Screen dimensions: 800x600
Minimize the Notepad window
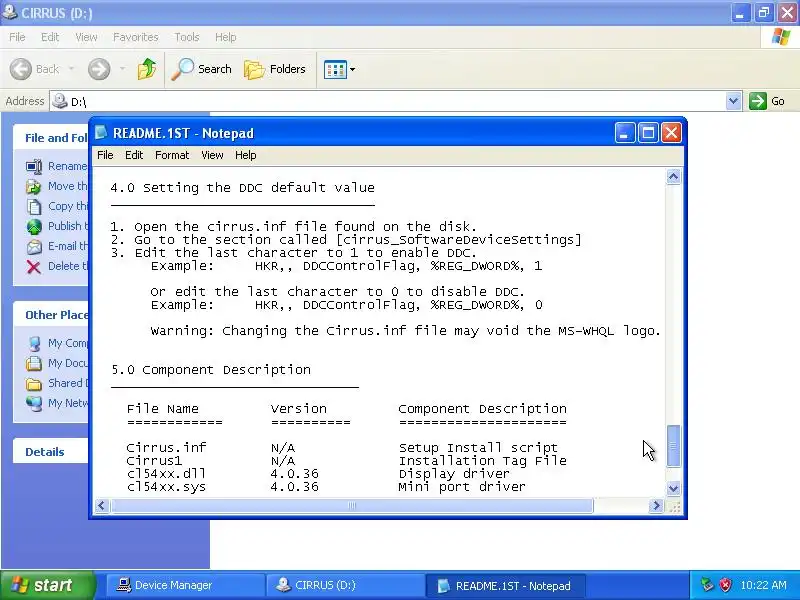[x=624, y=133]
